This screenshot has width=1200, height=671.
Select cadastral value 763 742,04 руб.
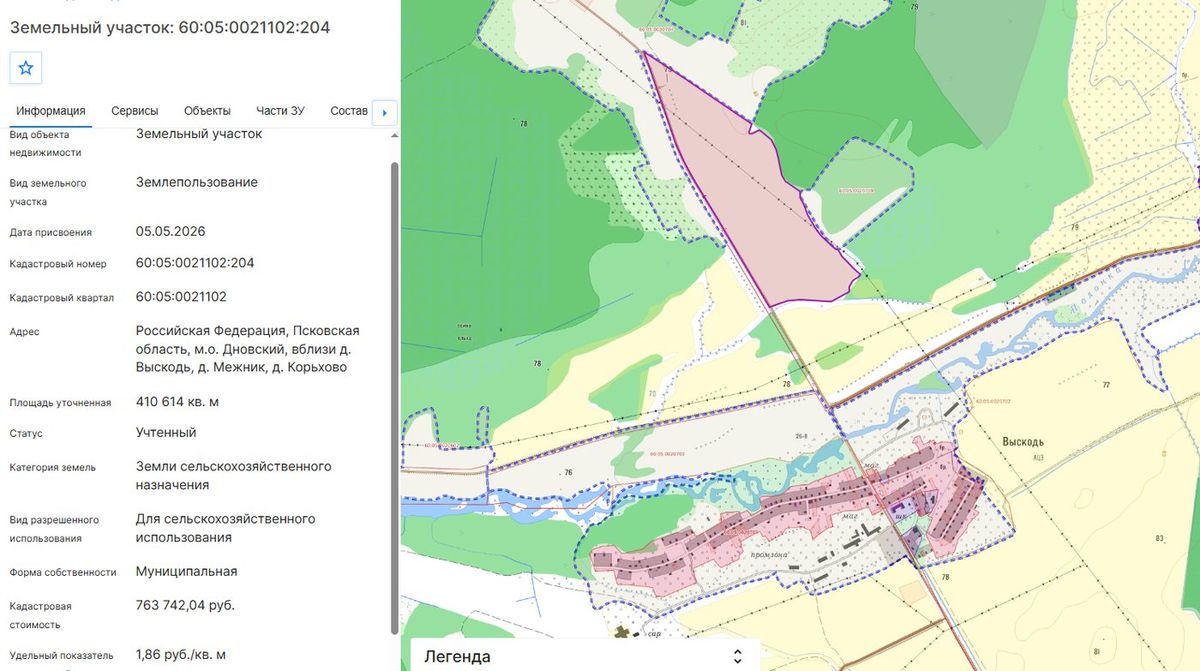tap(186, 605)
